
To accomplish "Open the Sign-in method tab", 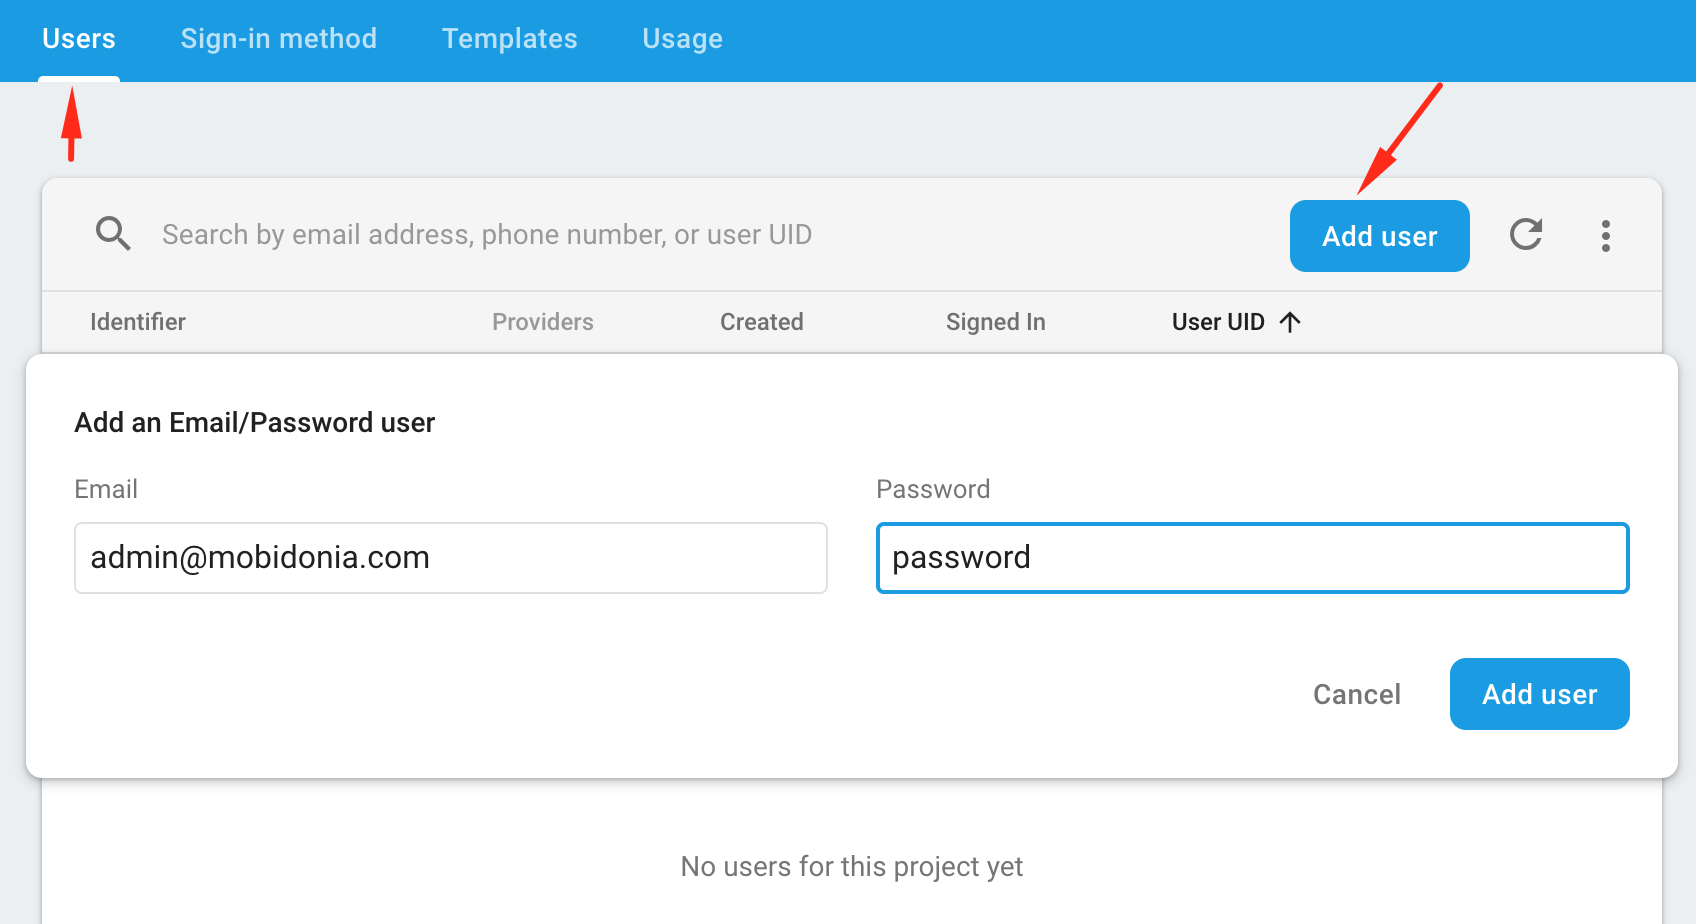I will pos(279,39).
